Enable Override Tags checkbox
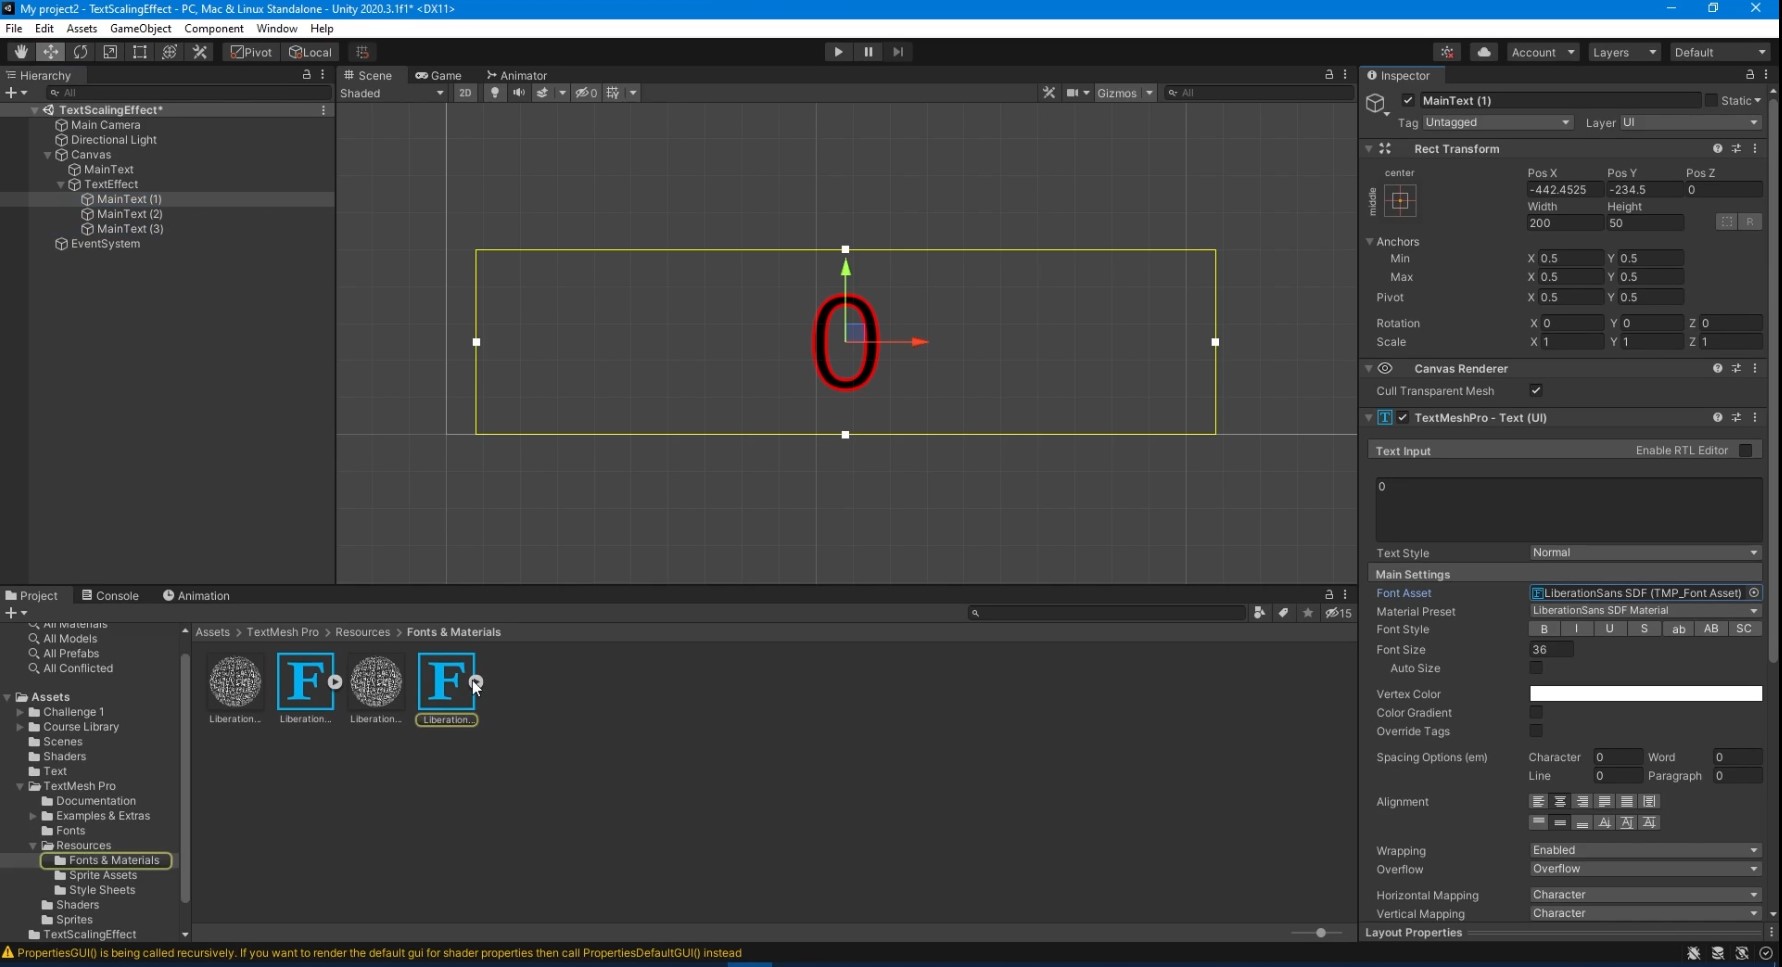The image size is (1782, 967). pos(1536,731)
